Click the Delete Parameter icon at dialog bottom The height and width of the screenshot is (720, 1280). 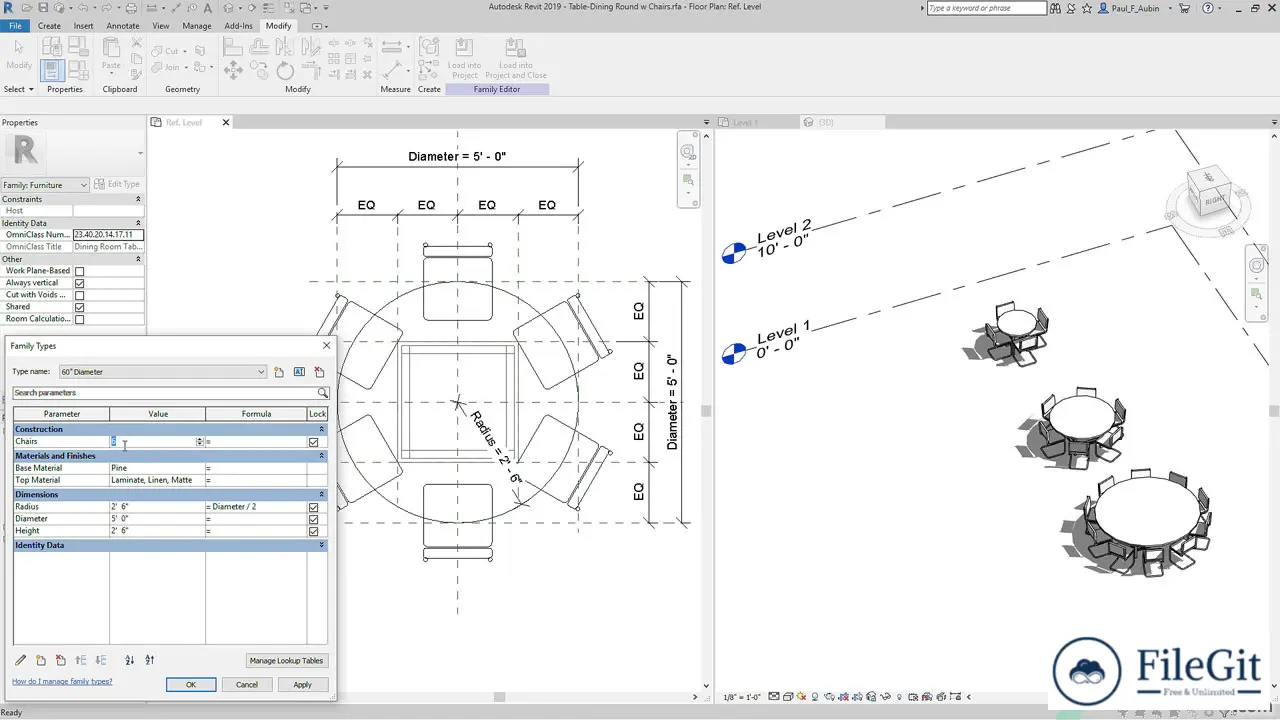60,660
